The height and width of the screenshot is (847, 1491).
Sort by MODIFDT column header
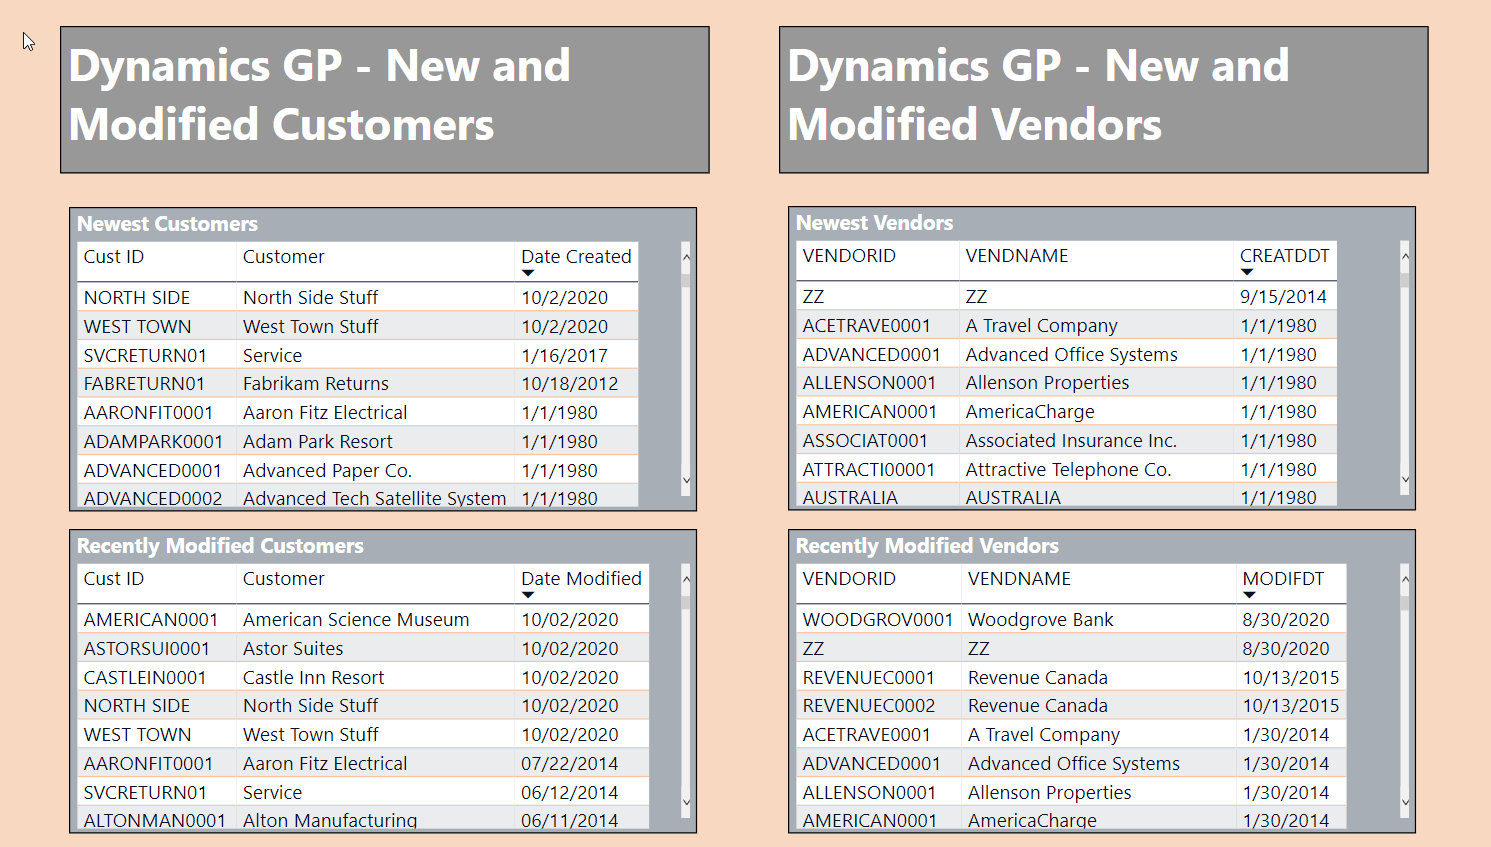1283,579
